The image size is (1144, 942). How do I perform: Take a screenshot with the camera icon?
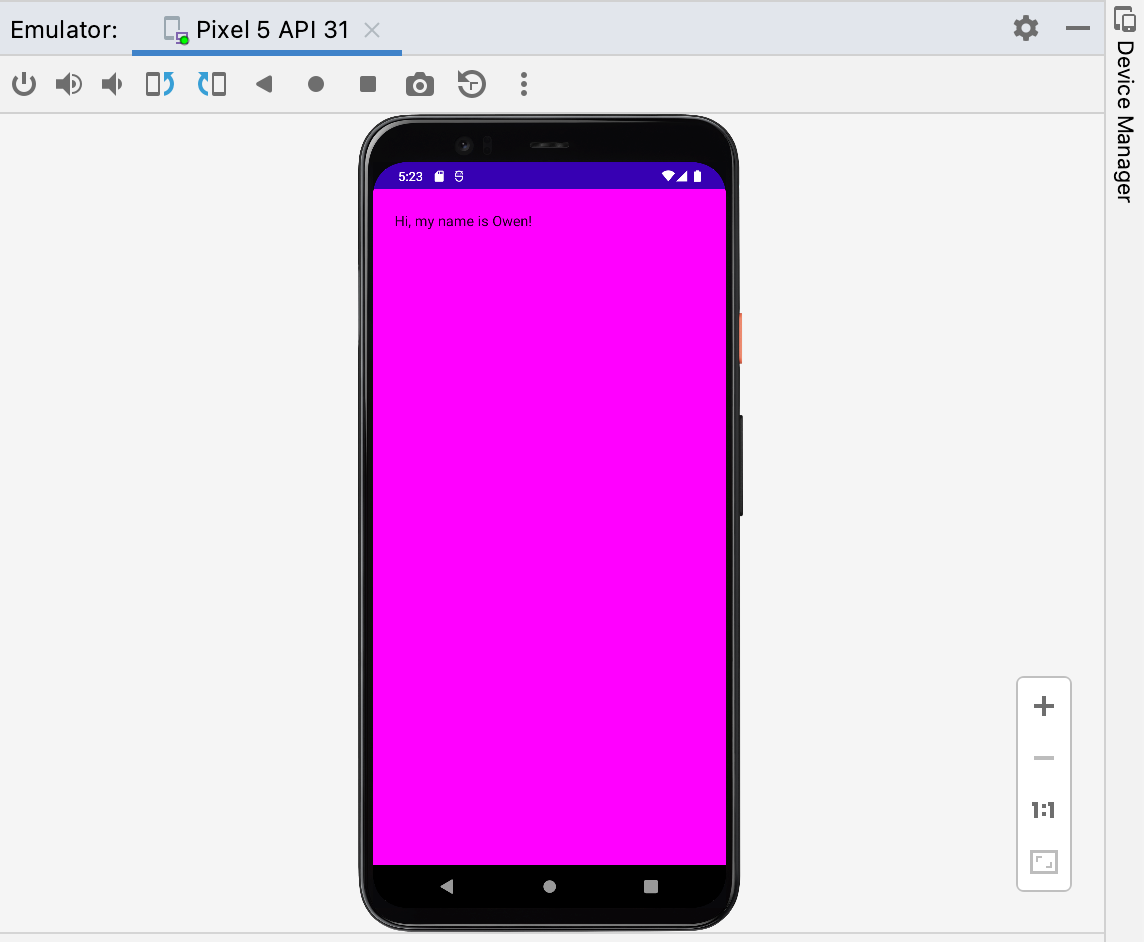coord(419,84)
